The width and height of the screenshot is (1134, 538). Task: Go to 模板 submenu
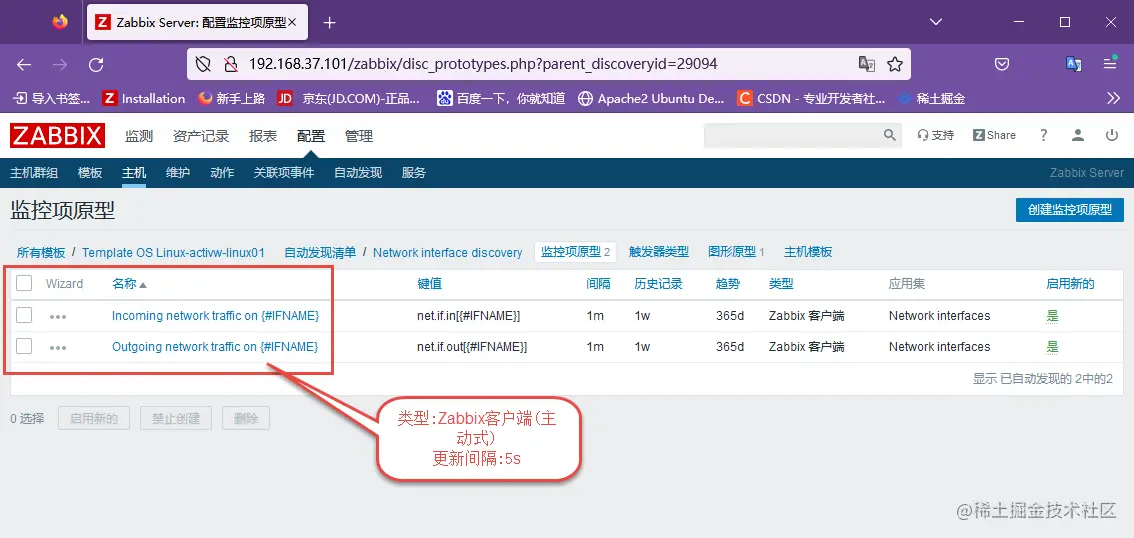(x=90, y=173)
